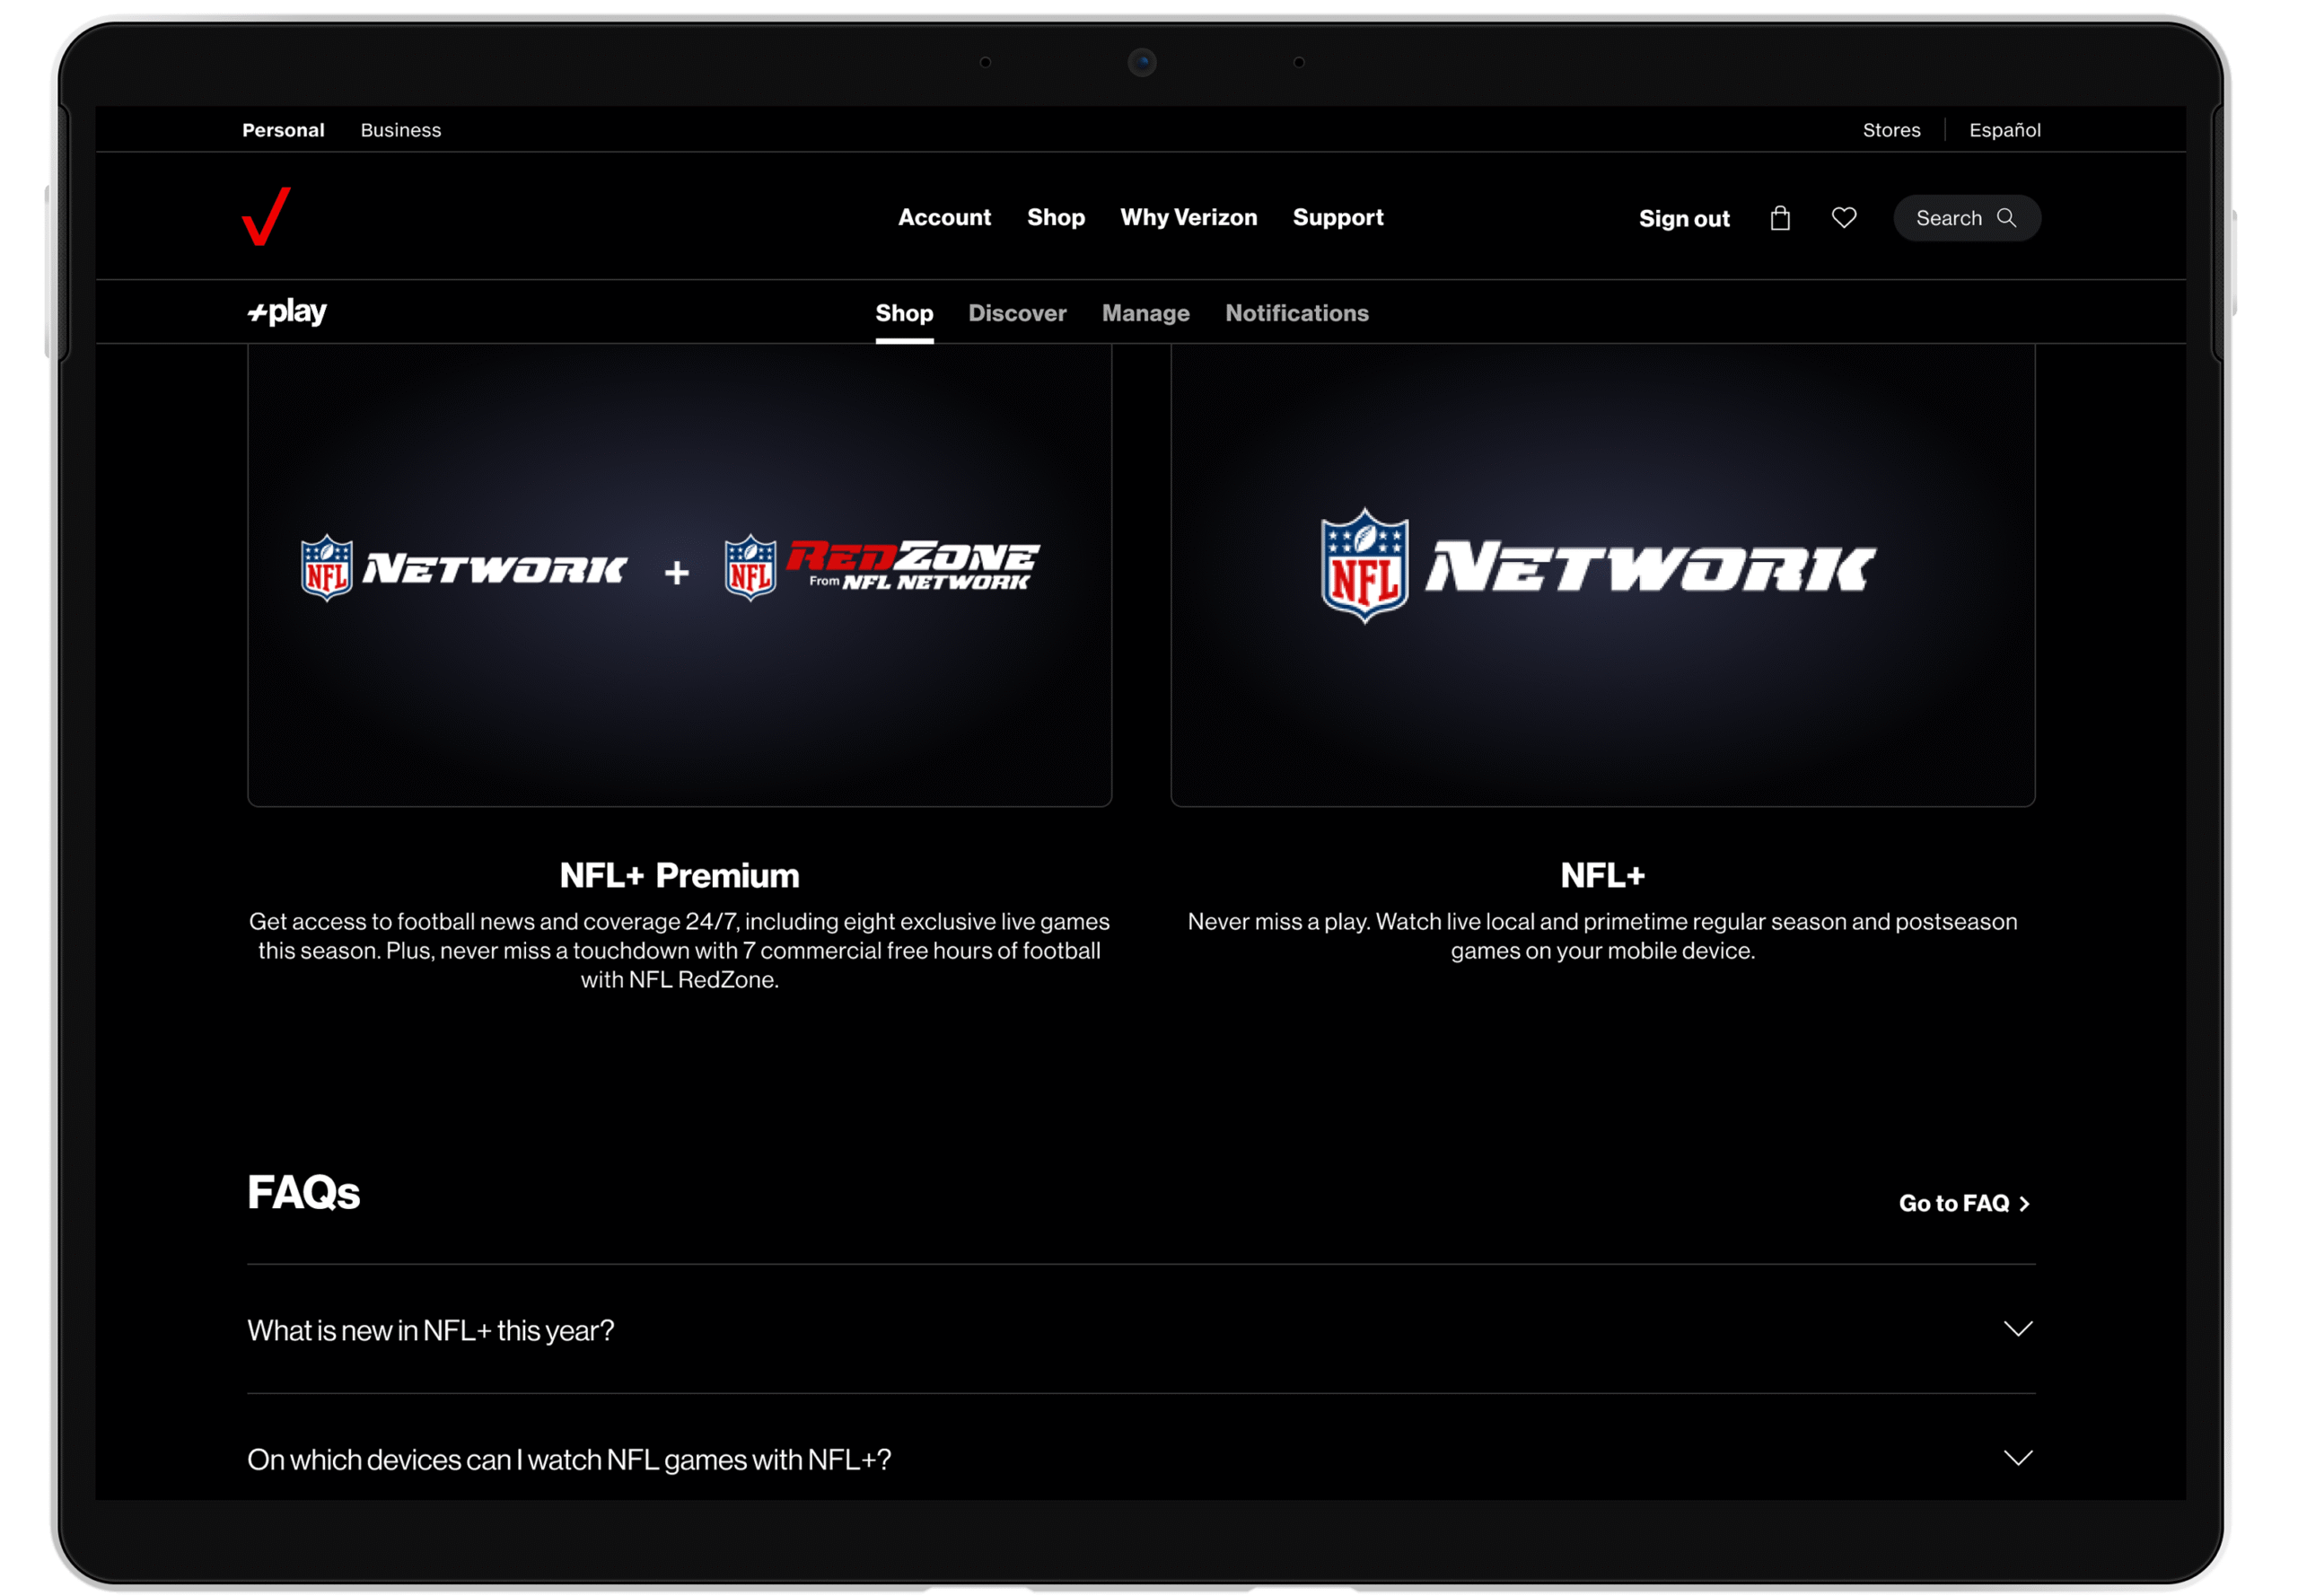Open the heart favorites icon
The width and height of the screenshot is (2298, 1596).
tap(1843, 217)
